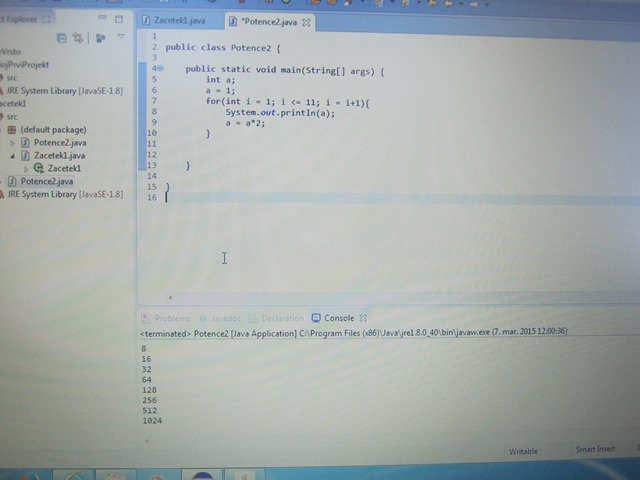Click Collapse All icon in Package Explorer
The image size is (640, 480).
pos(63,38)
